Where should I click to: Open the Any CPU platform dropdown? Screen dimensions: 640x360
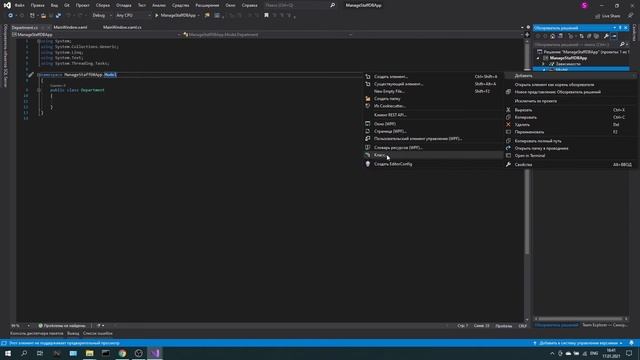(133, 16)
